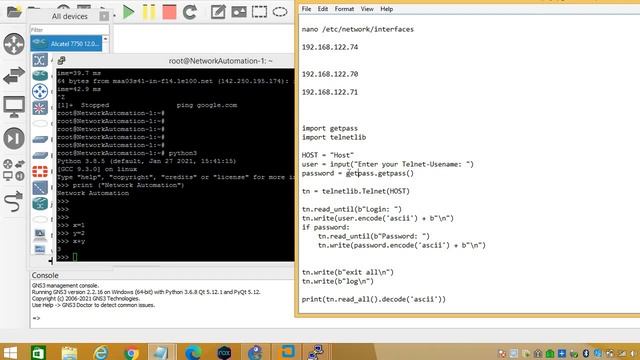The image size is (640, 360).
Task: Switch to Notepad in taskbar
Action: 161,352
